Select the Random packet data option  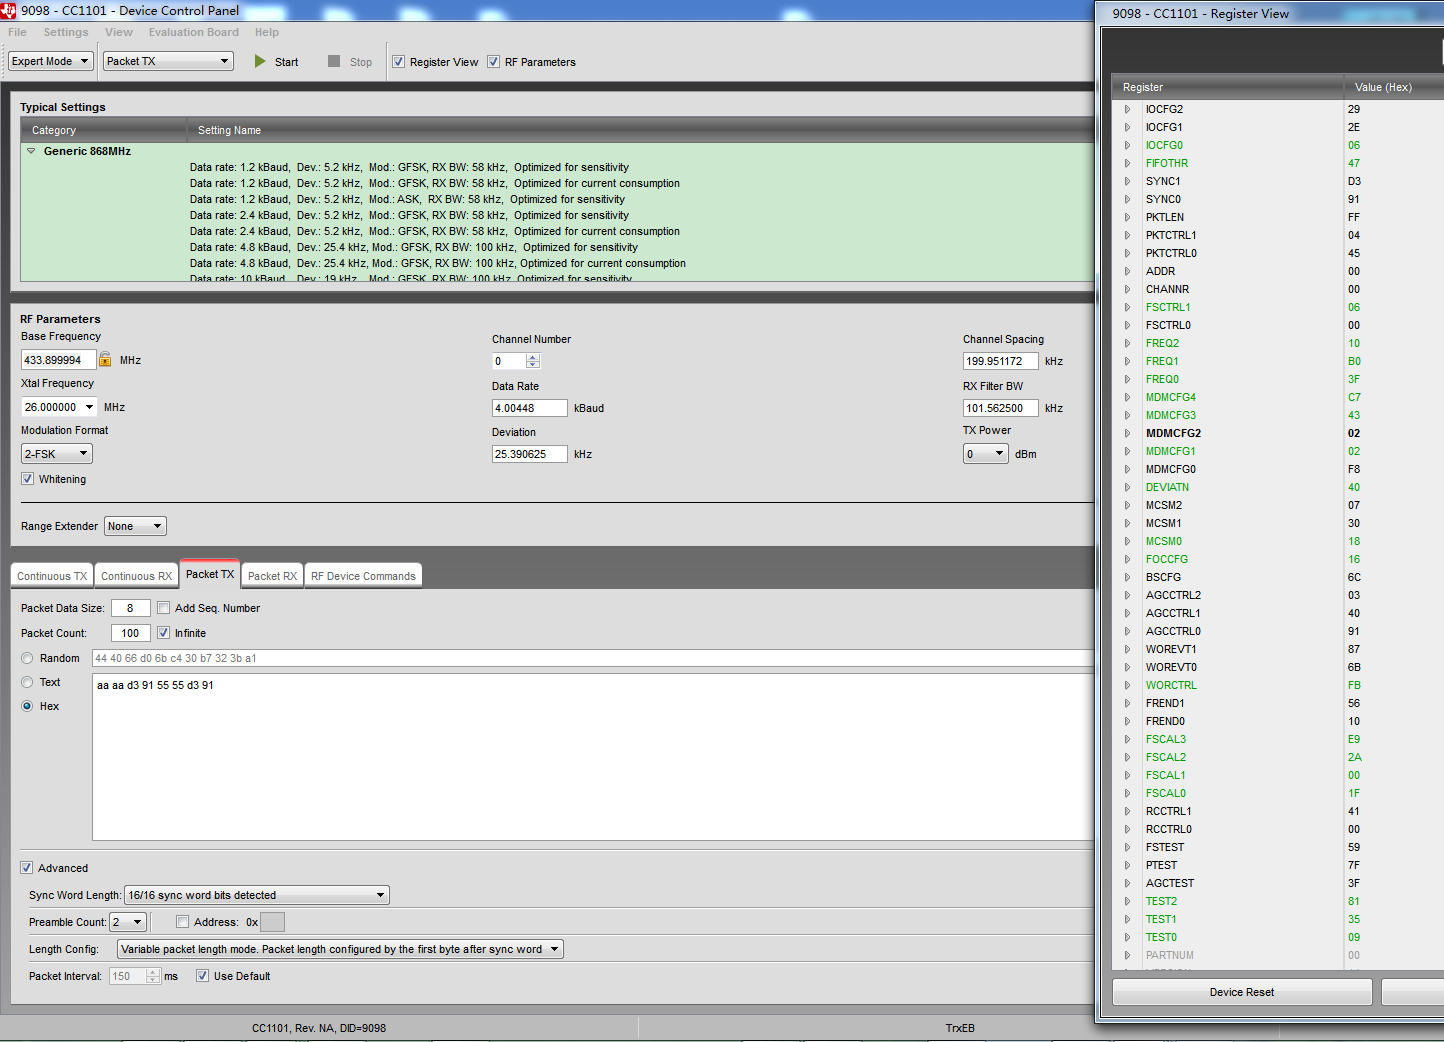coord(27,658)
